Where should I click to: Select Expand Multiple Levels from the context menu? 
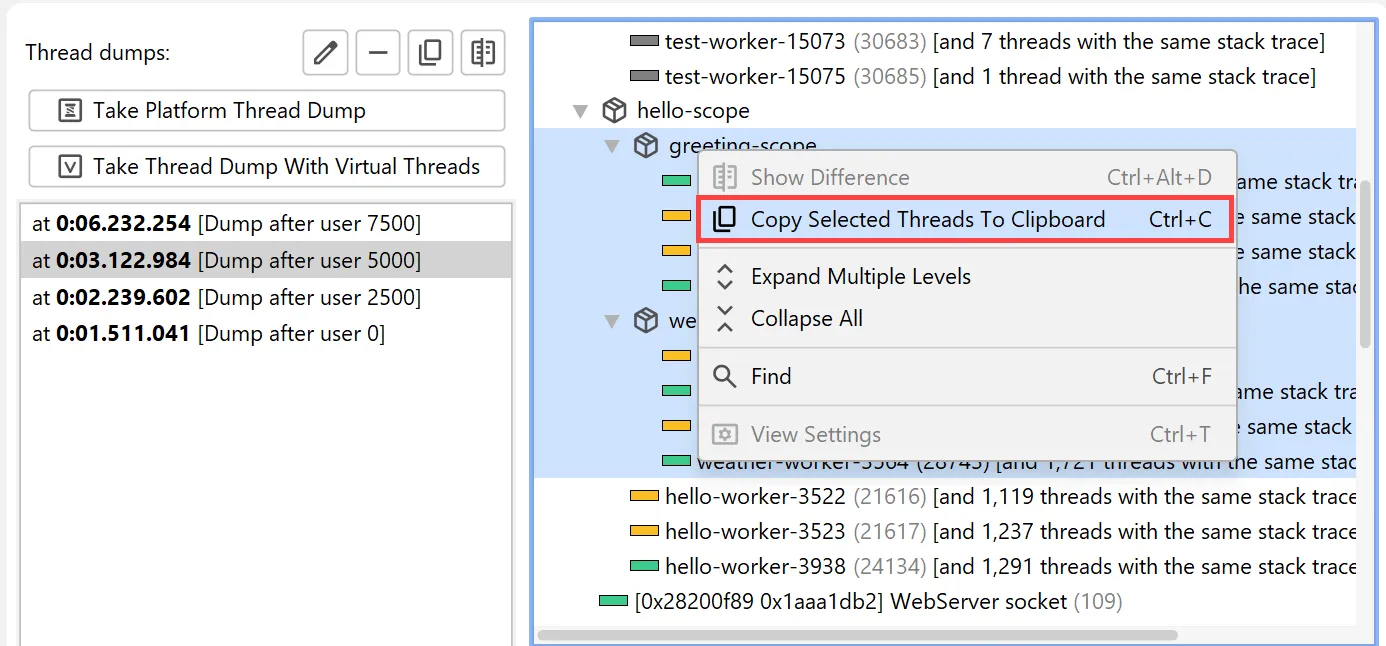(x=860, y=277)
